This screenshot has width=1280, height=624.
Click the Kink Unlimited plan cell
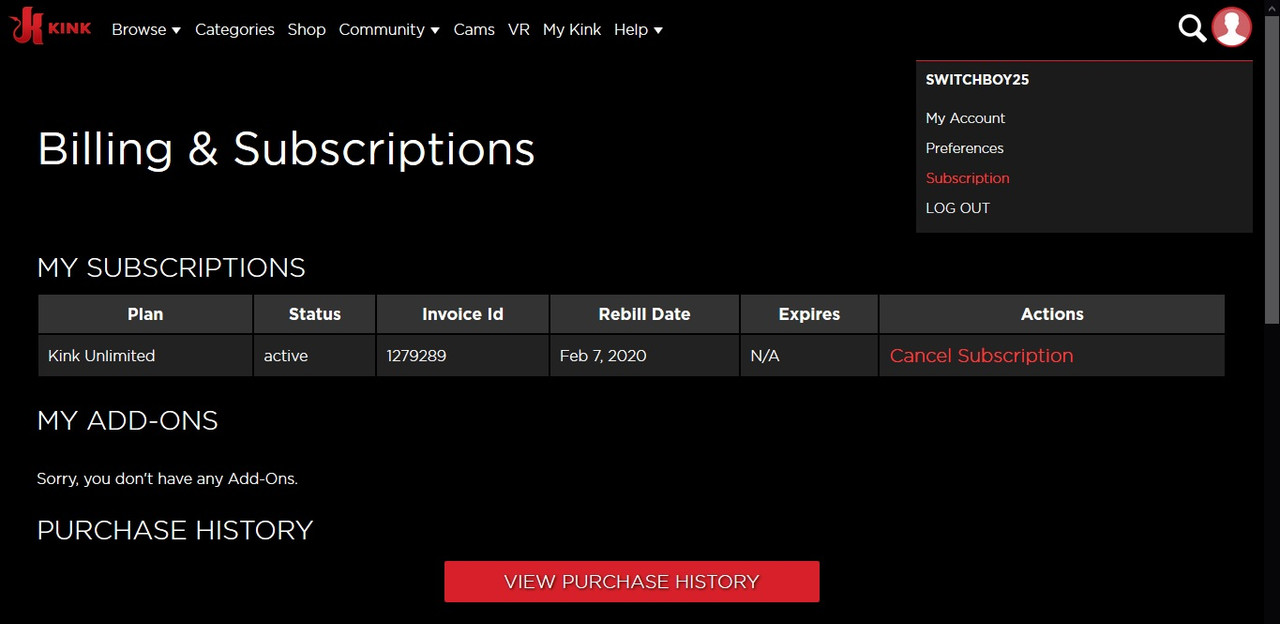145,356
